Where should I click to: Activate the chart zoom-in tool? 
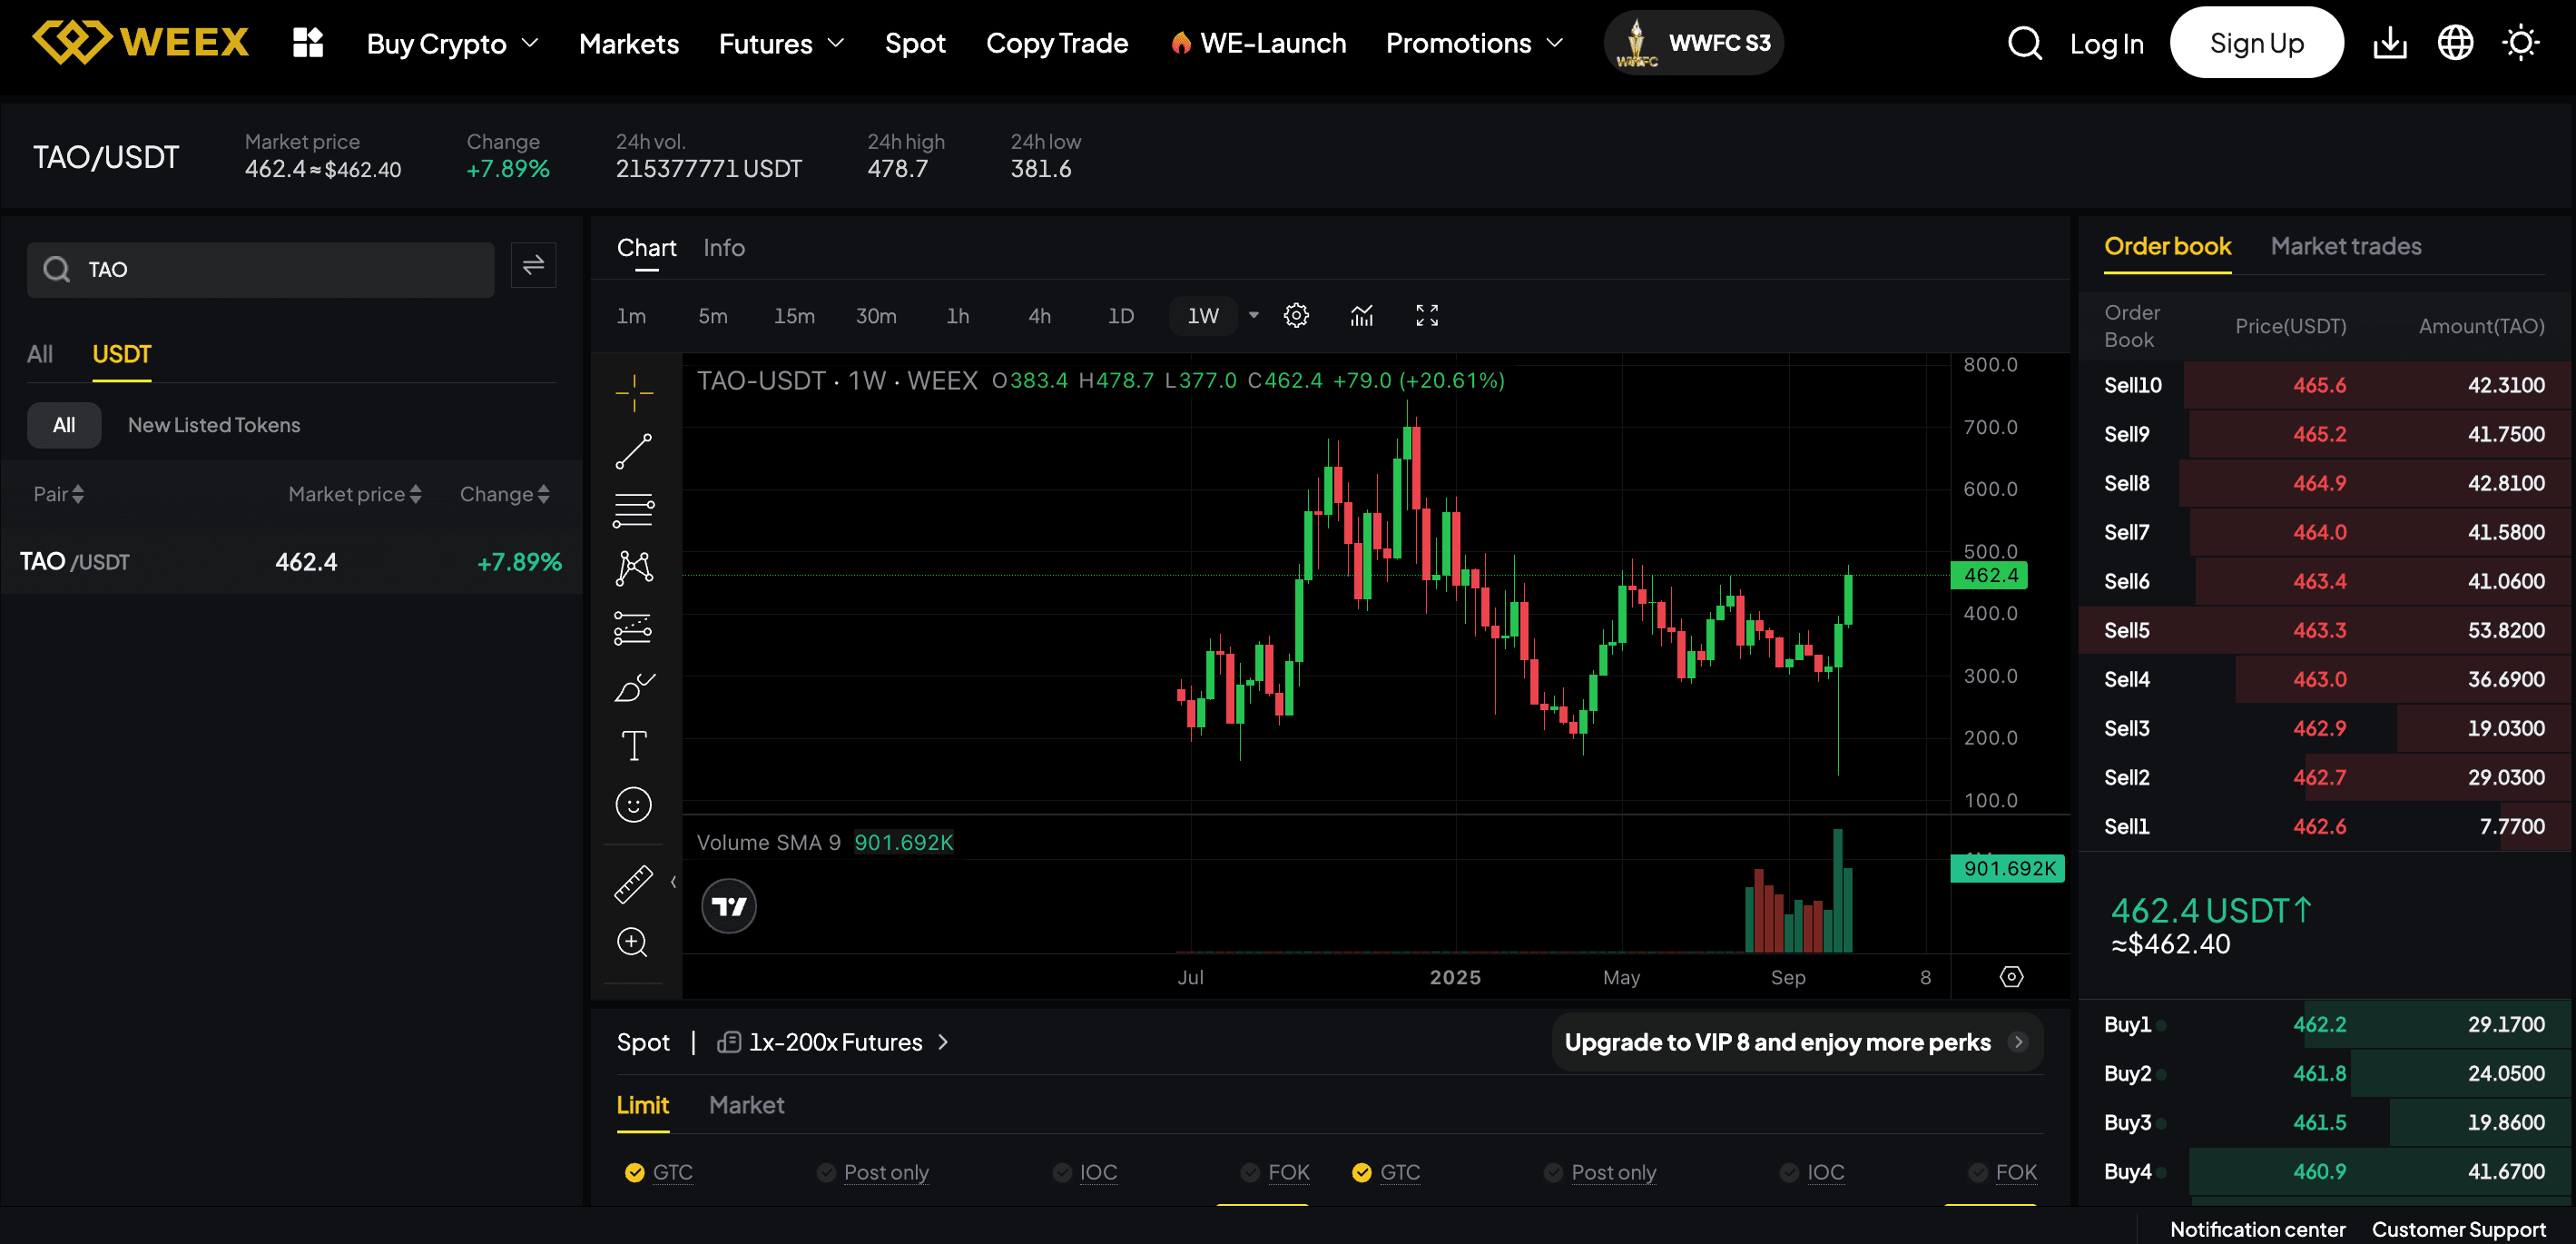click(634, 942)
